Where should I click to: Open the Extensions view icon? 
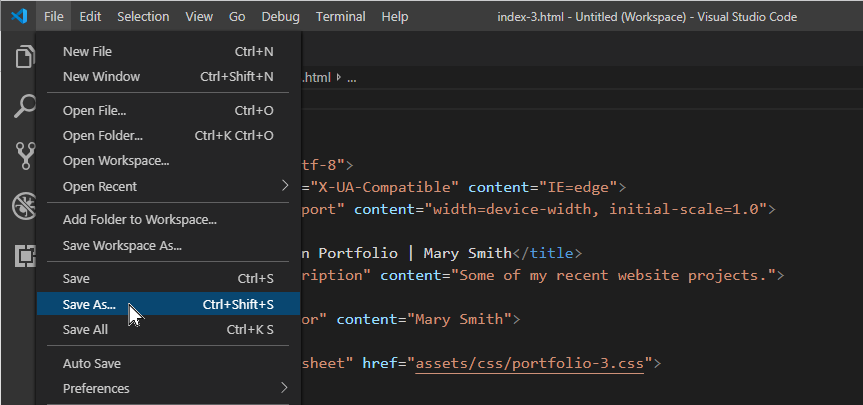[x=25, y=256]
